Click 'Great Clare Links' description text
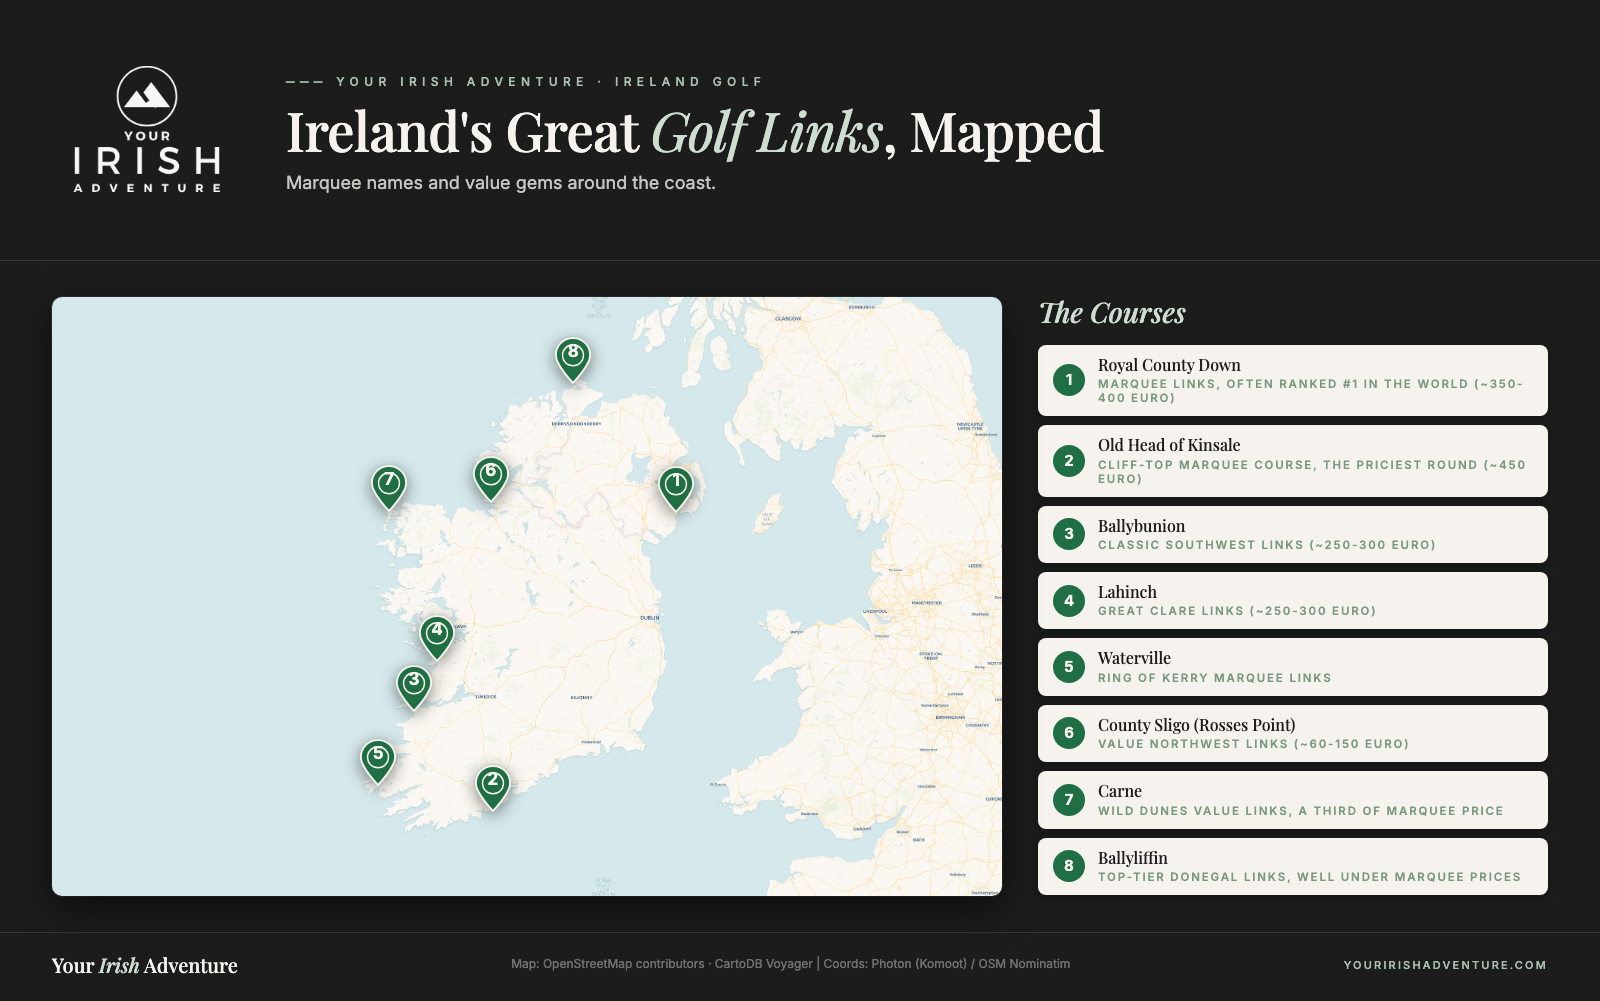The width and height of the screenshot is (1600, 1001). 1237,611
